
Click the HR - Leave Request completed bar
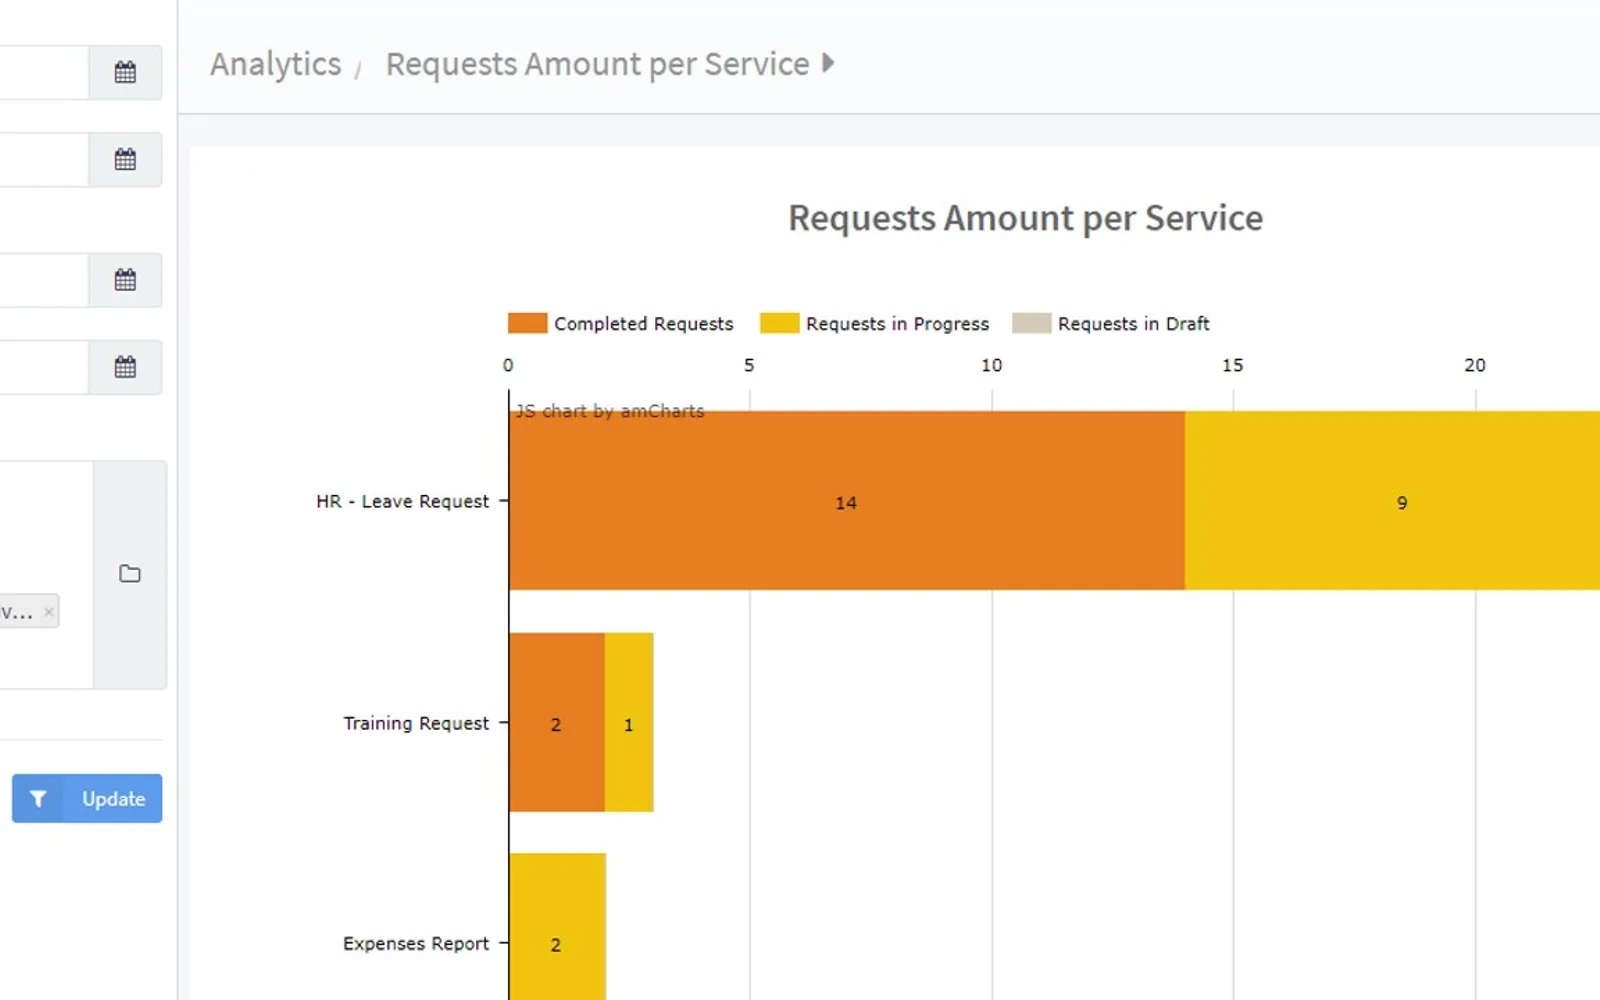point(847,500)
